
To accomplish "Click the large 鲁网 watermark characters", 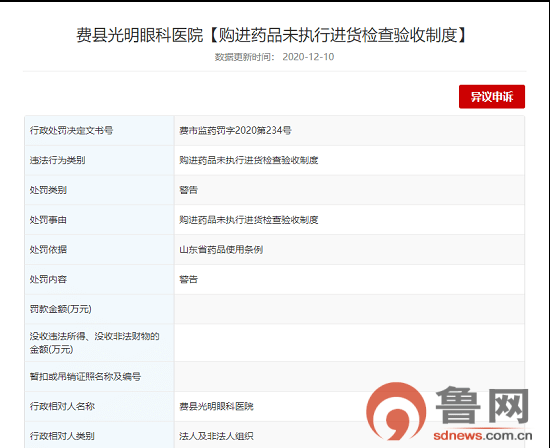I will click(482, 405).
